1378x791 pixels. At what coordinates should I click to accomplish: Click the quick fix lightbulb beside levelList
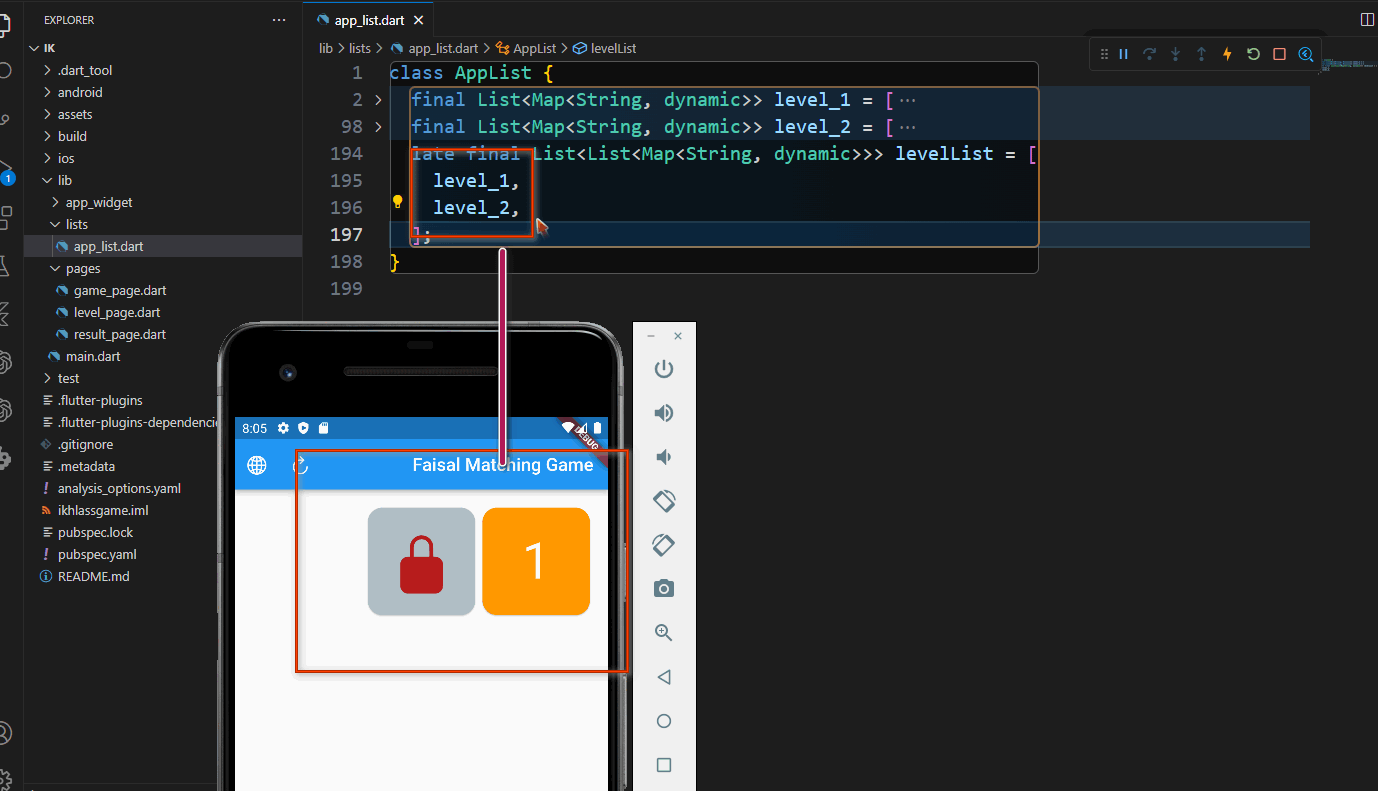pyautogui.click(x=397, y=201)
